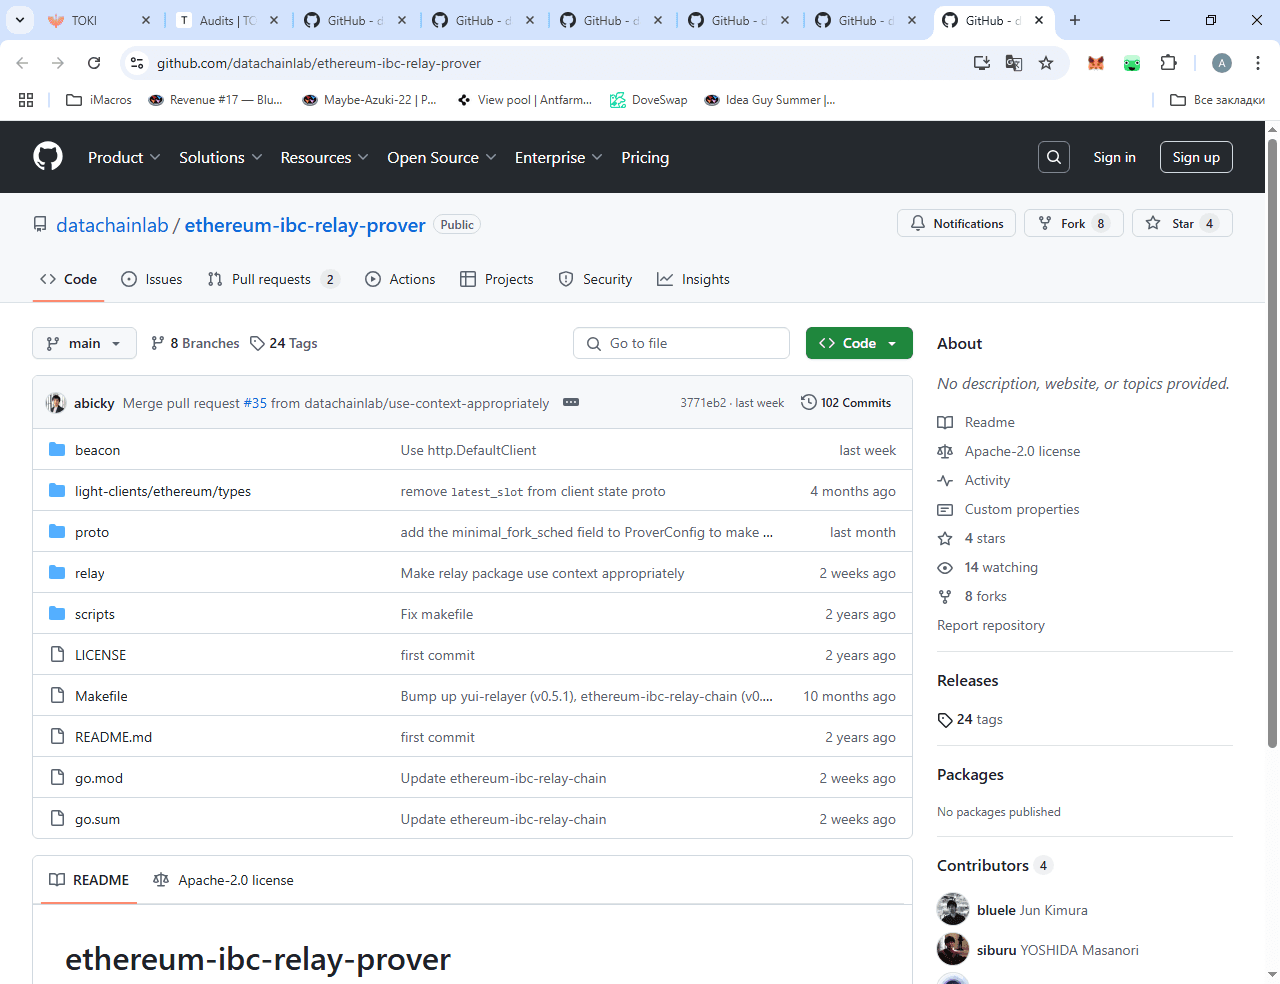
Task: Click the install app icon in address bar
Action: pyautogui.click(x=982, y=63)
